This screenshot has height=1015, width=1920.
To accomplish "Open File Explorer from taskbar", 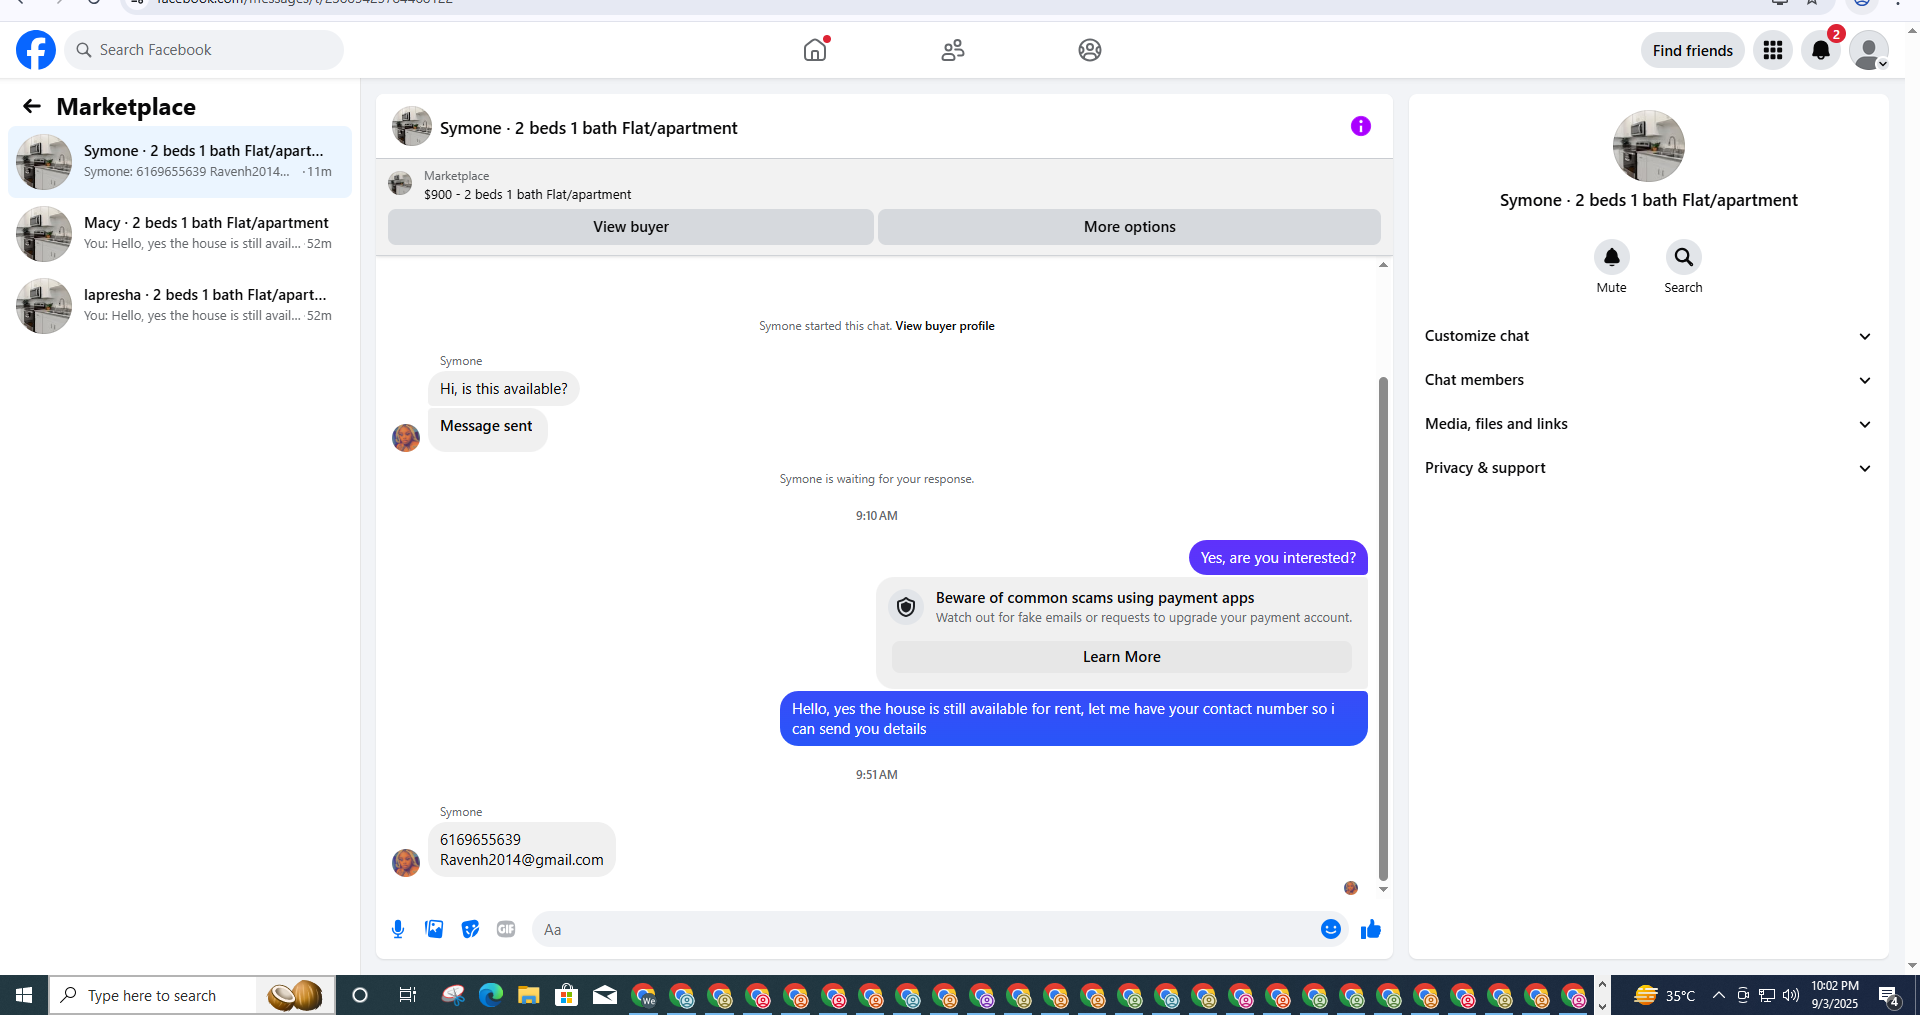I will [528, 995].
